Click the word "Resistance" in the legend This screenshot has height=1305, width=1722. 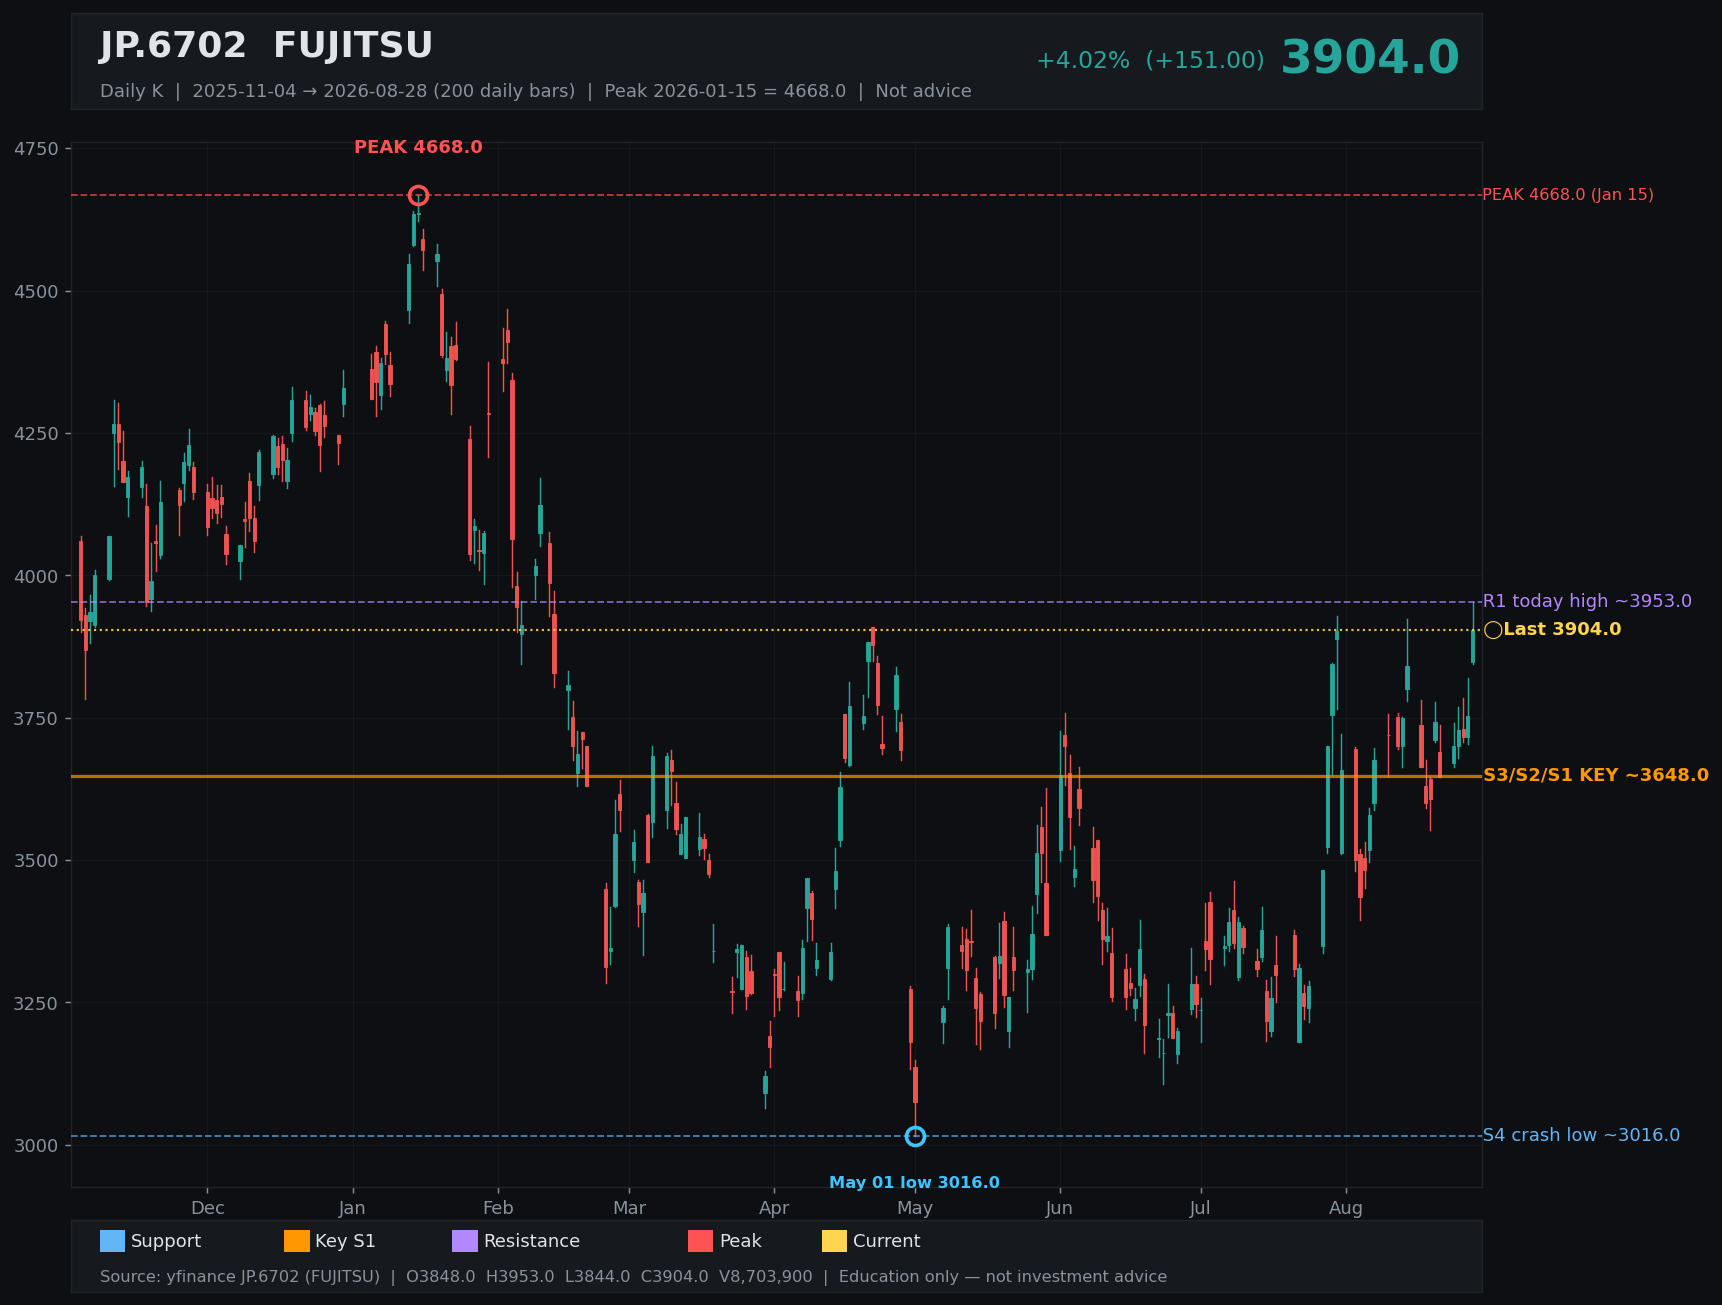click(x=532, y=1241)
